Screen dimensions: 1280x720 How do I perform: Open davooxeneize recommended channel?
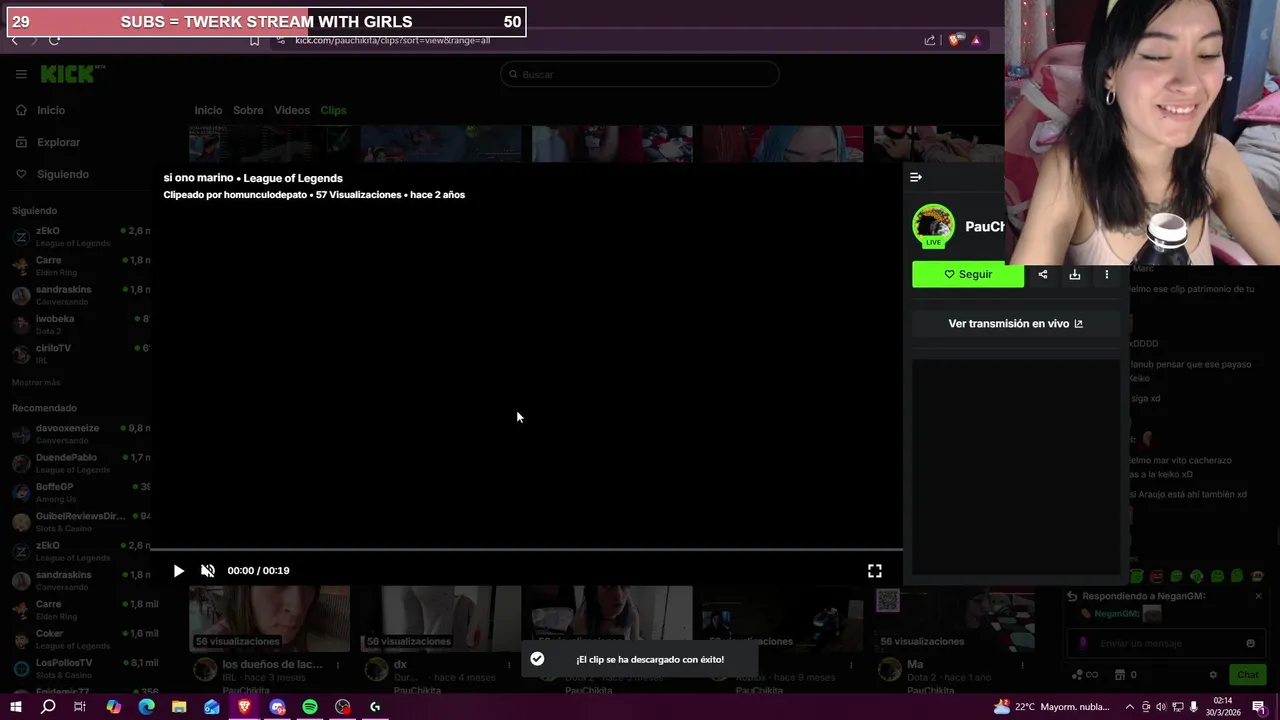click(x=80, y=433)
